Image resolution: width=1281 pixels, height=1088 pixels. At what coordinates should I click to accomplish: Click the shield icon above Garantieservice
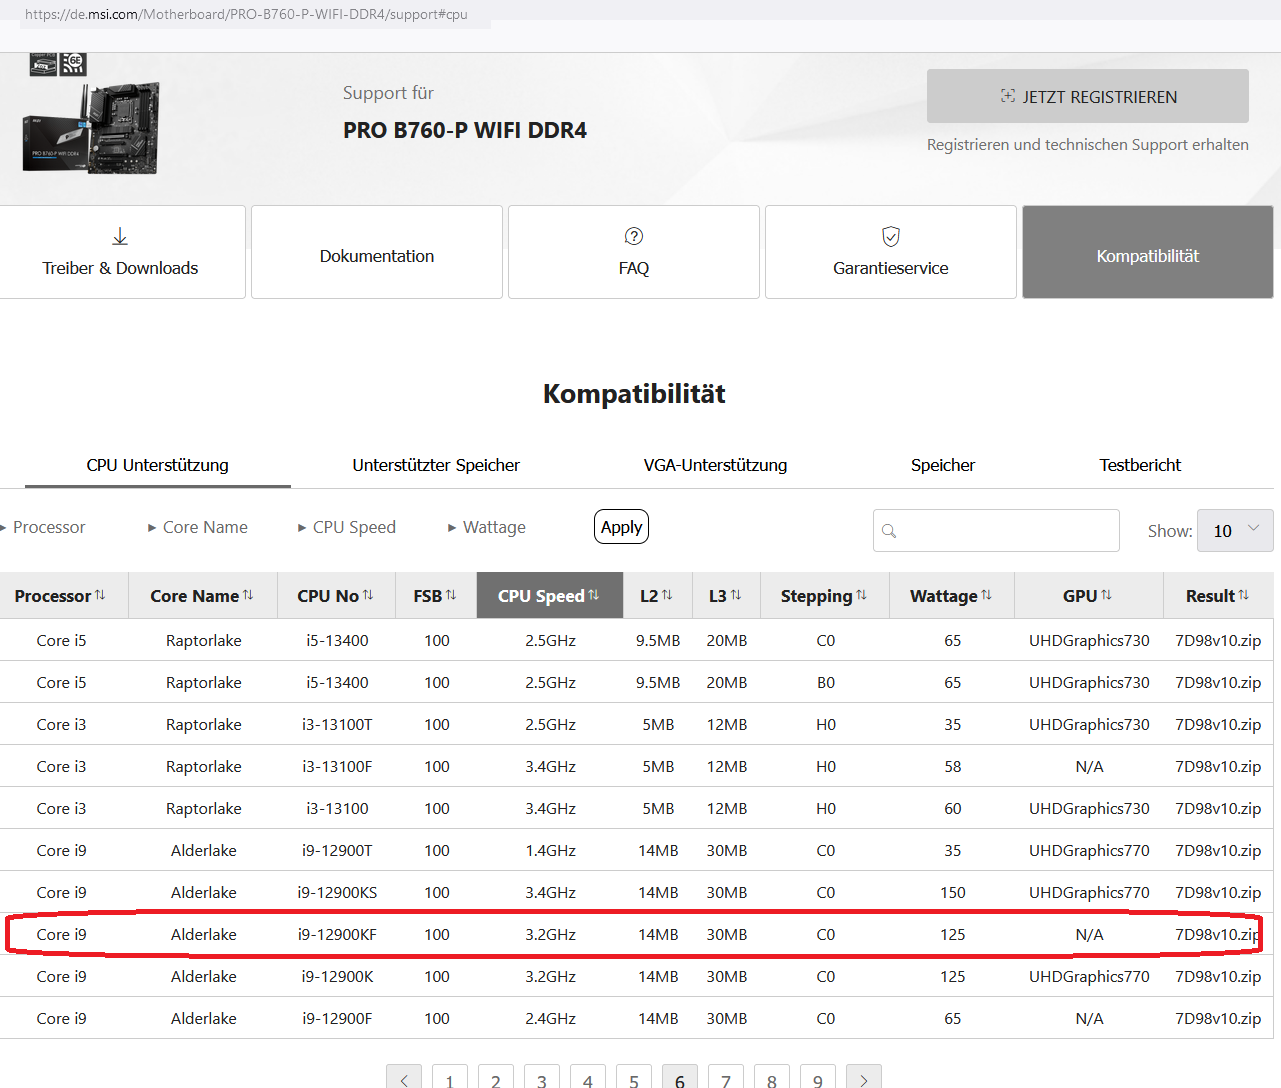(891, 236)
